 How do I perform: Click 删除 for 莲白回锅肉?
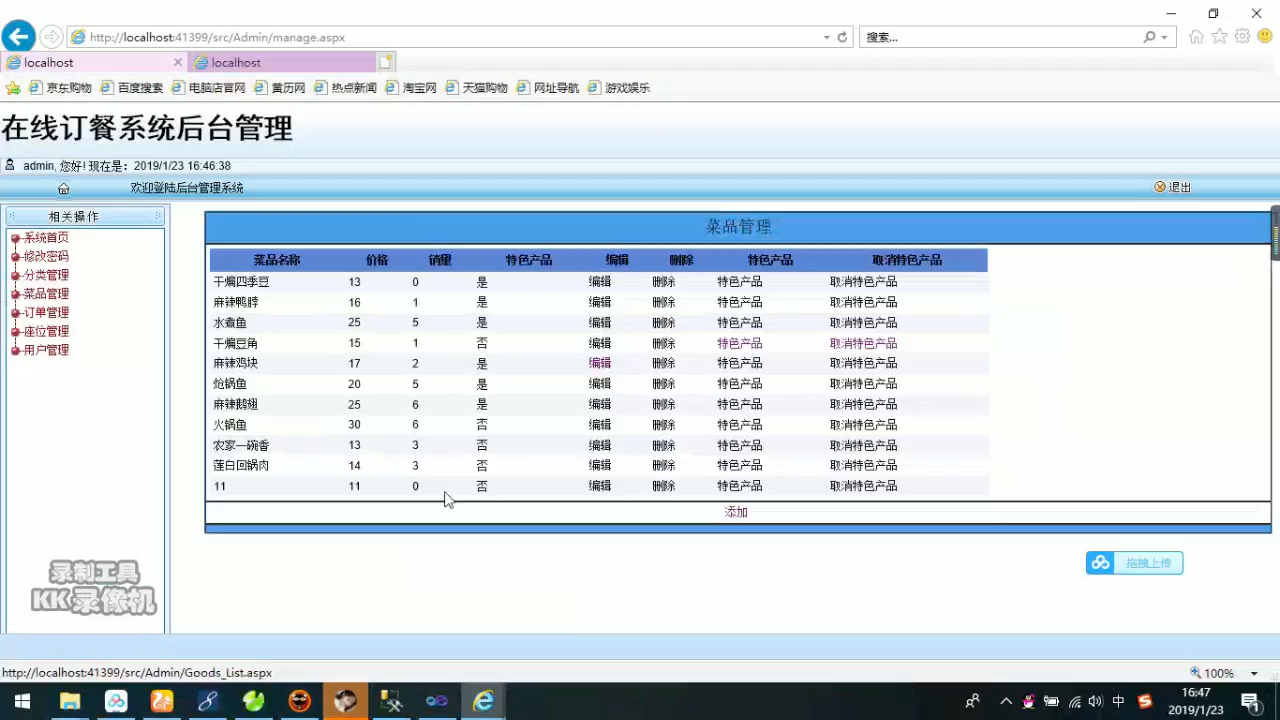coord(664,465)
